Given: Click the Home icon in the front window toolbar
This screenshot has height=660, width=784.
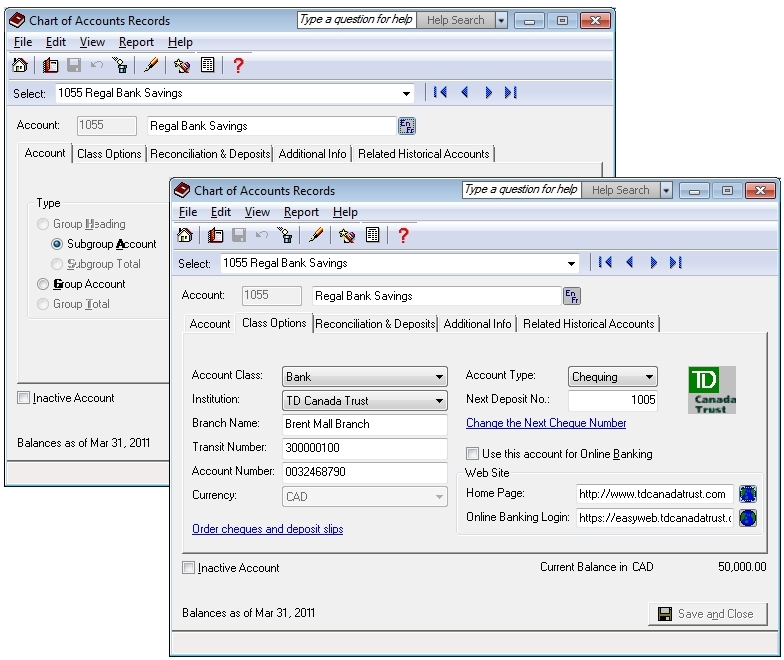Looking at the screenshot, I should click(x=185, y=236).
